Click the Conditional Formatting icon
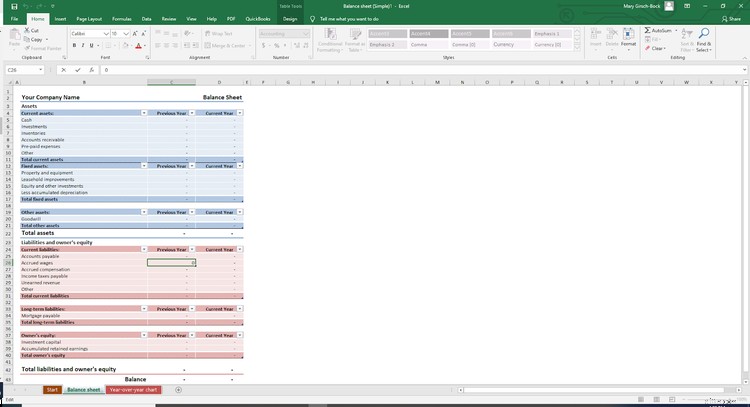This screenshot has width=750, height=407. pos(330,34)
